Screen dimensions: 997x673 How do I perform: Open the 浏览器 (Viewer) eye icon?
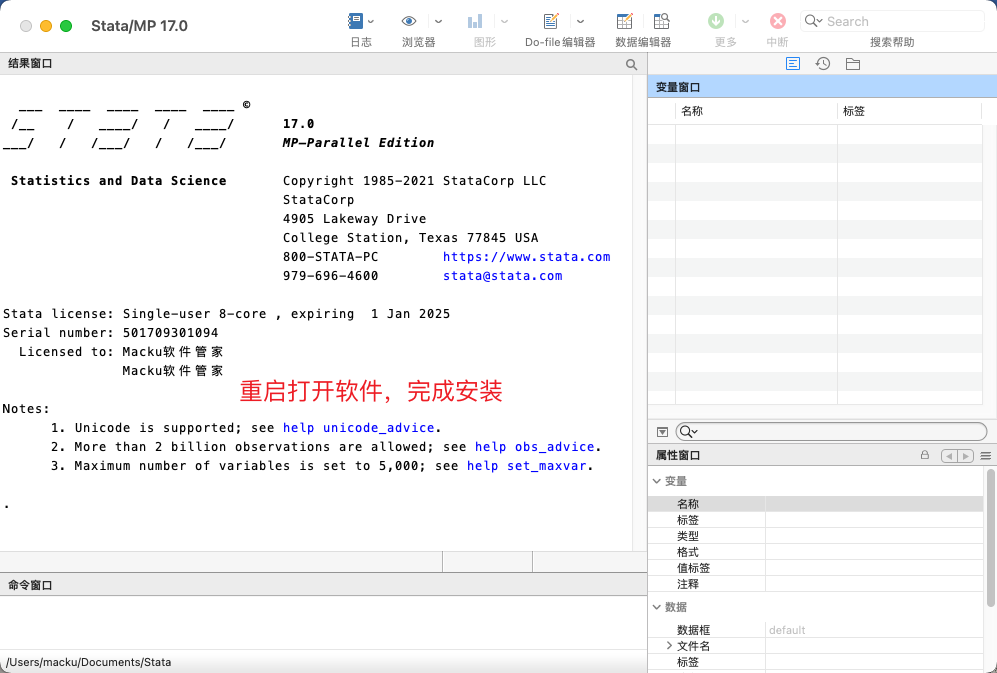pyautogui.click(x=409, y=21)
